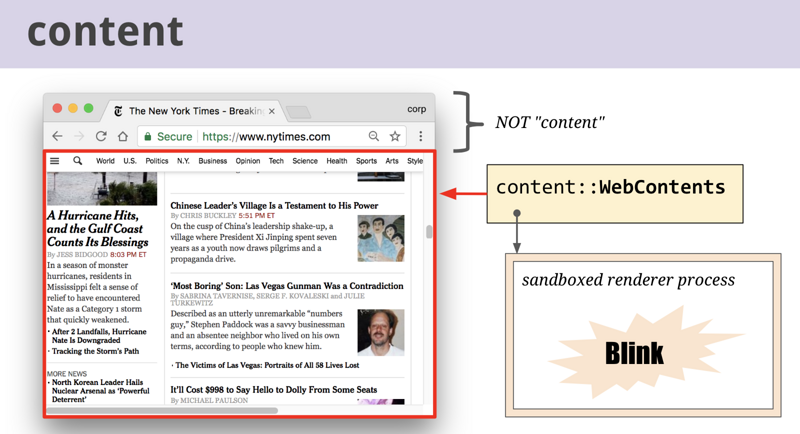Image resolution: width=800 pixels, height=434 pixels.
Task: Click the horizontal scrollbar at page bottom
Action: pos(162,410)
